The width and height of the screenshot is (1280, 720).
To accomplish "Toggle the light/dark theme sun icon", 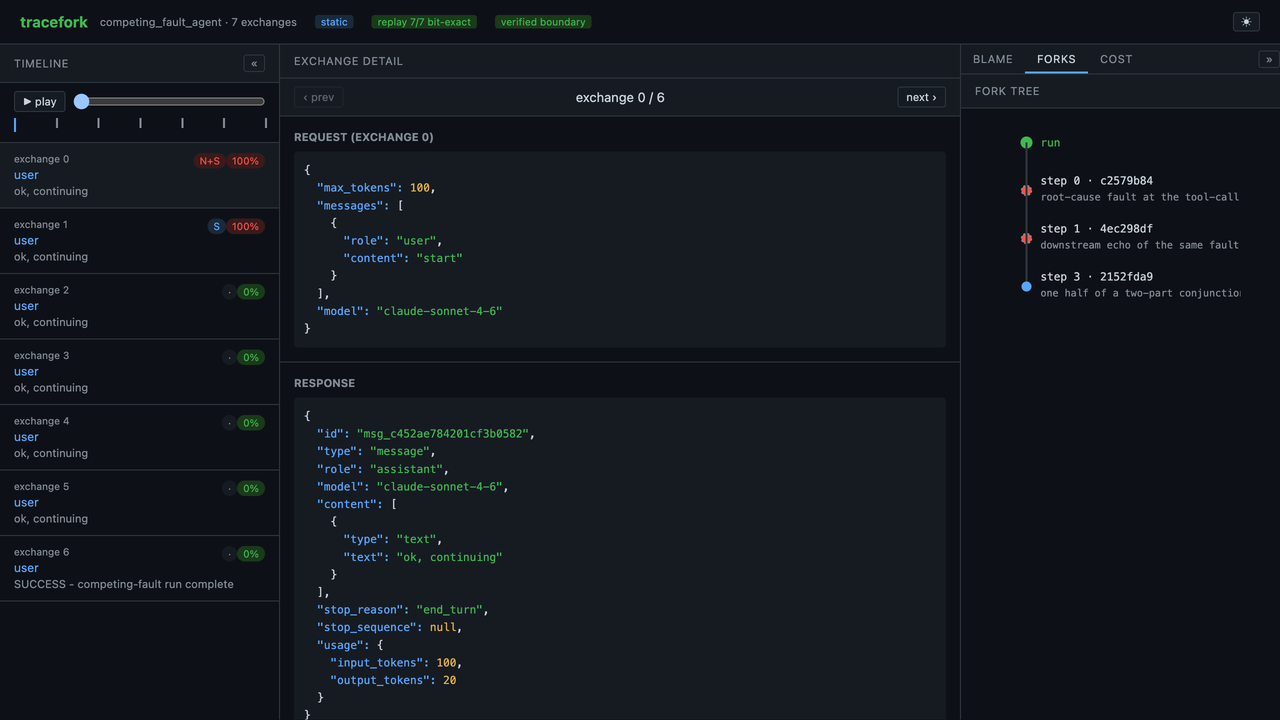I will point(1246,21).
